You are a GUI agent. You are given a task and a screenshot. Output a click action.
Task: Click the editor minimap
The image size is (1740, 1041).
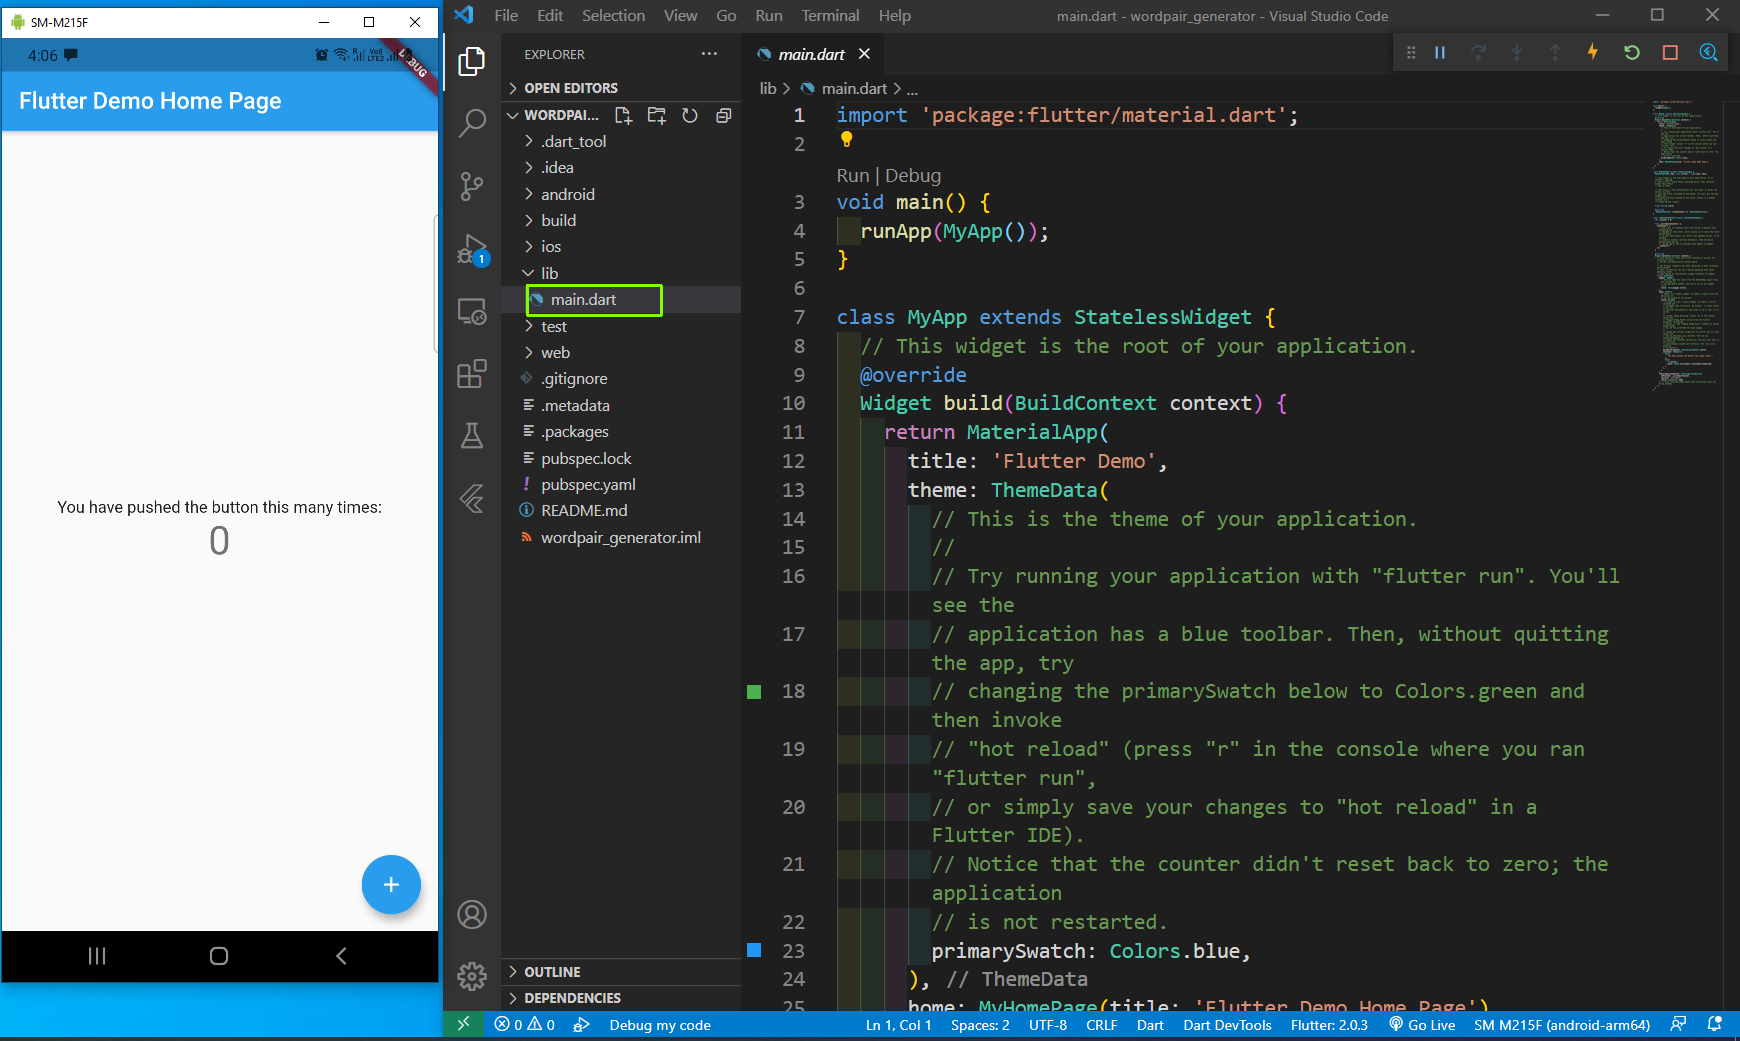(x=1685, y=244)
